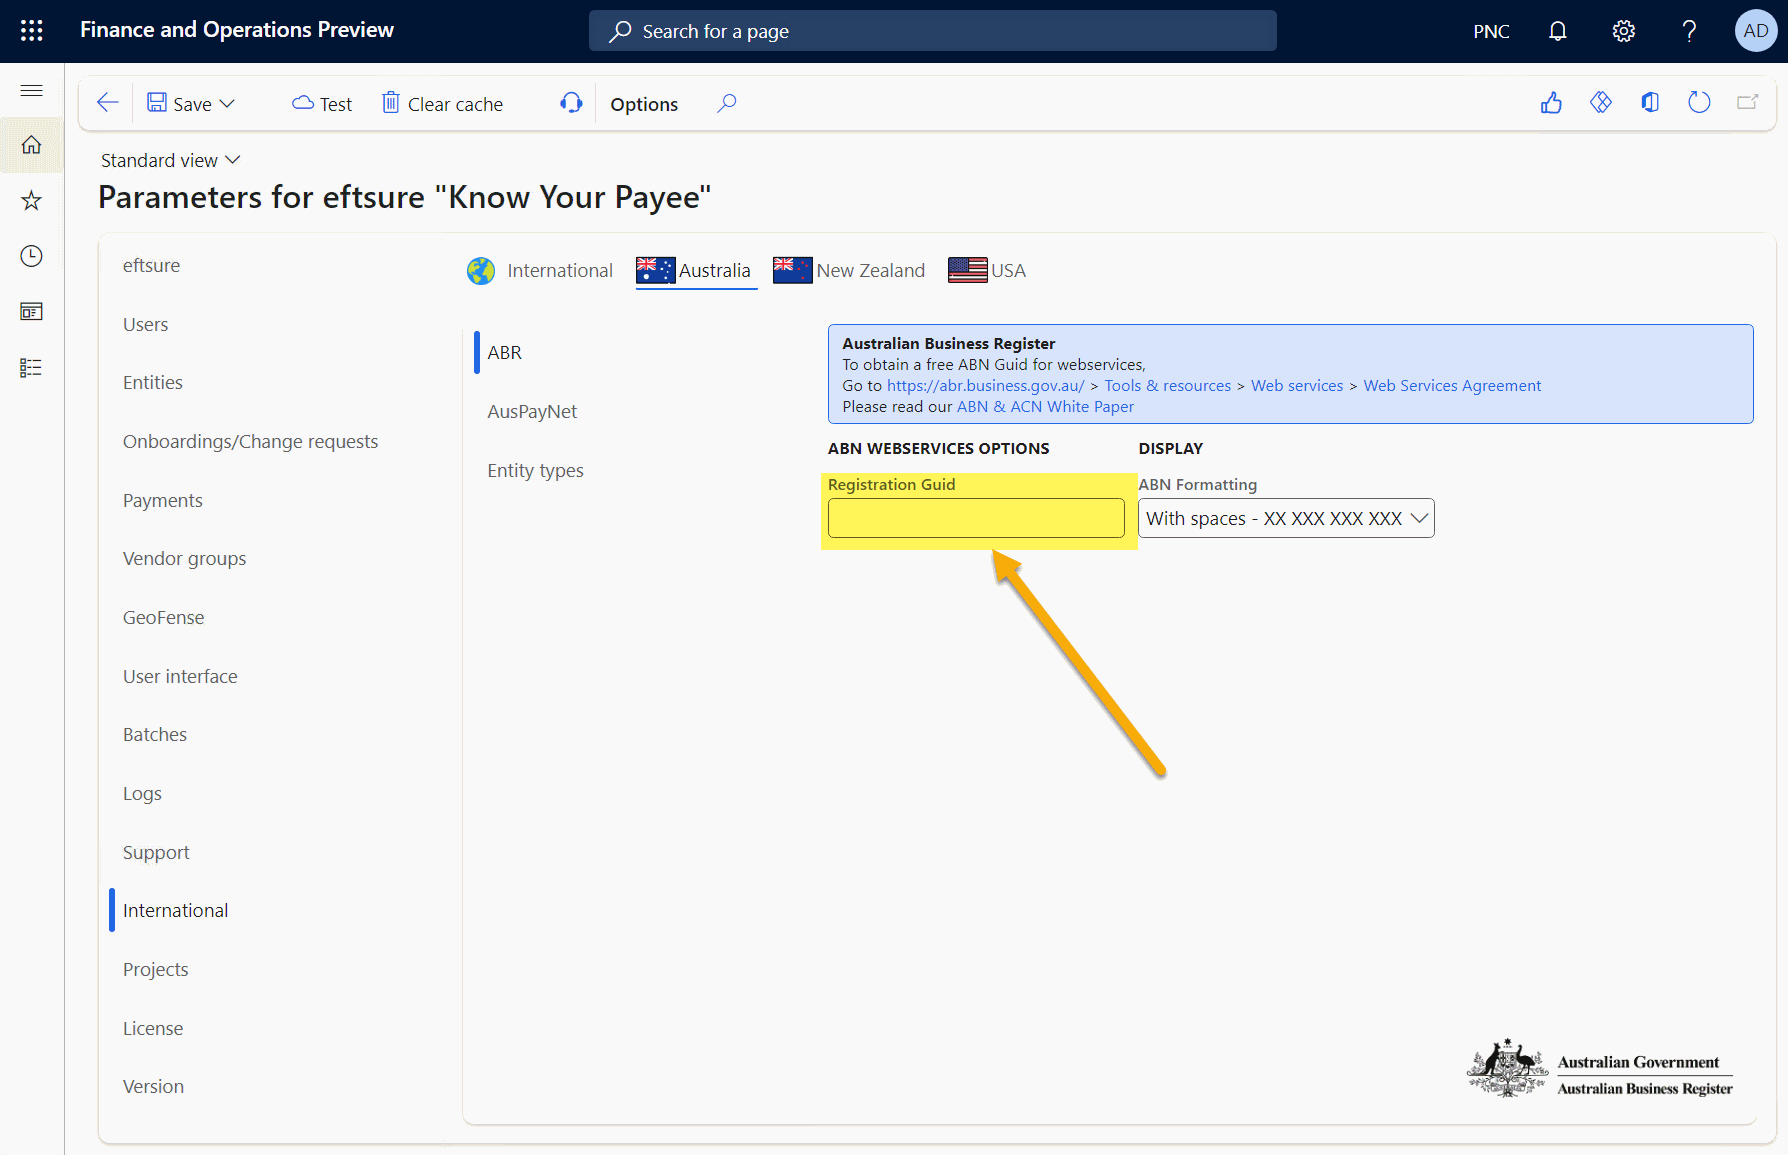Open the License section

tap(153, 1029)
